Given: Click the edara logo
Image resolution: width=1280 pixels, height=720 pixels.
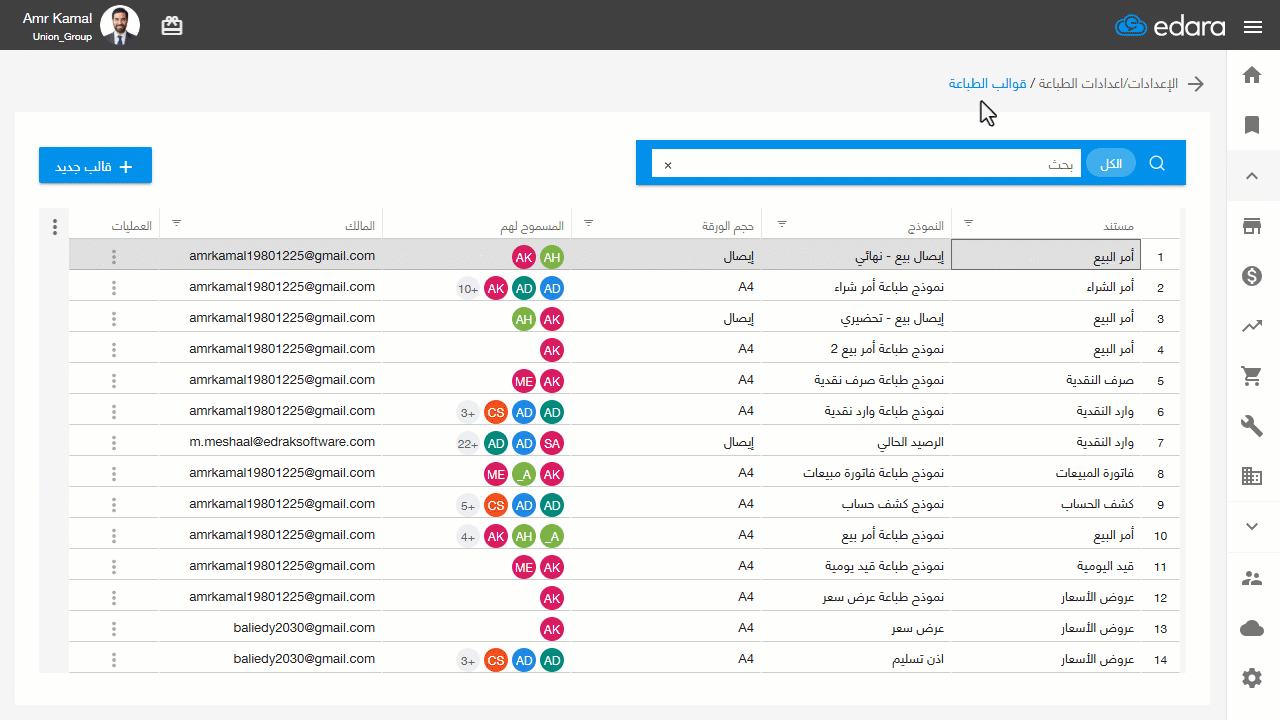Looking at the screenshot, I should (1170, 26).
